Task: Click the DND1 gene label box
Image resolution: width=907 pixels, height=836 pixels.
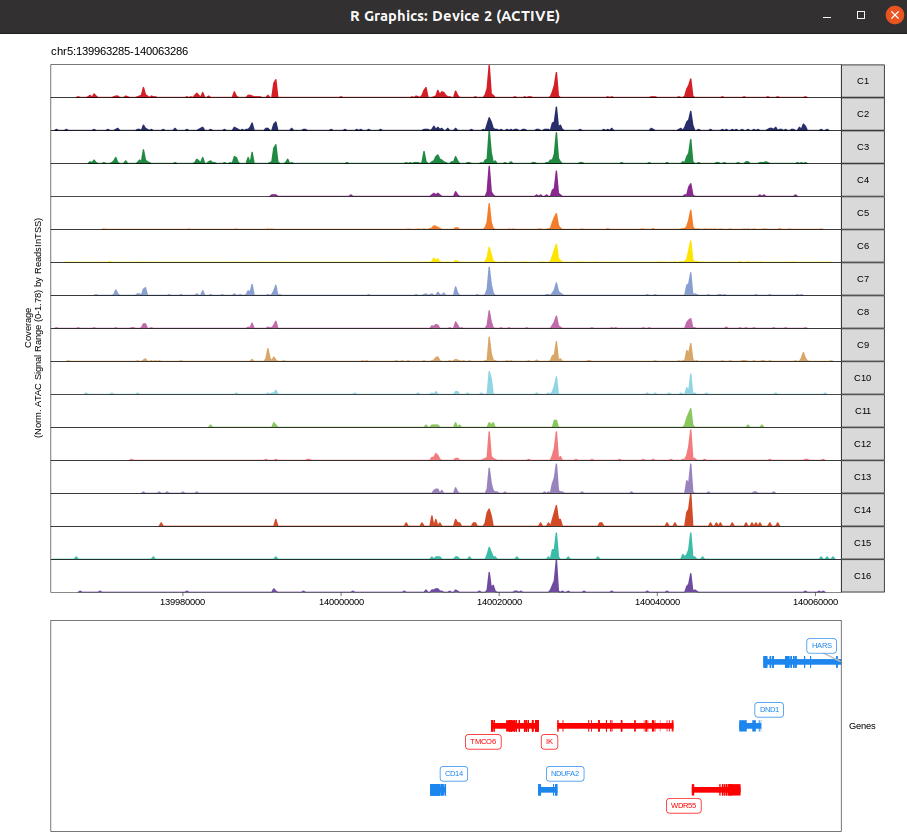Action: tap(768, 709)
